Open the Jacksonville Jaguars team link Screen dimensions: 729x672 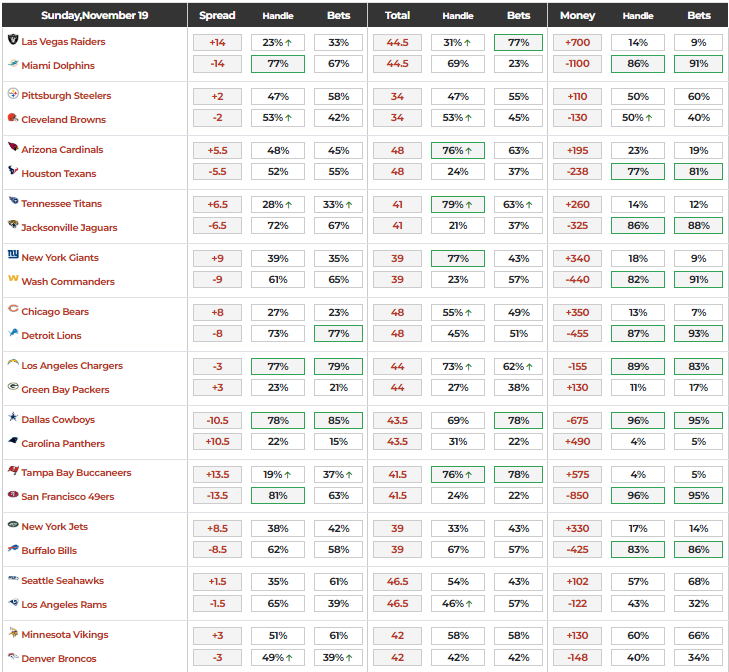[69, 227]
